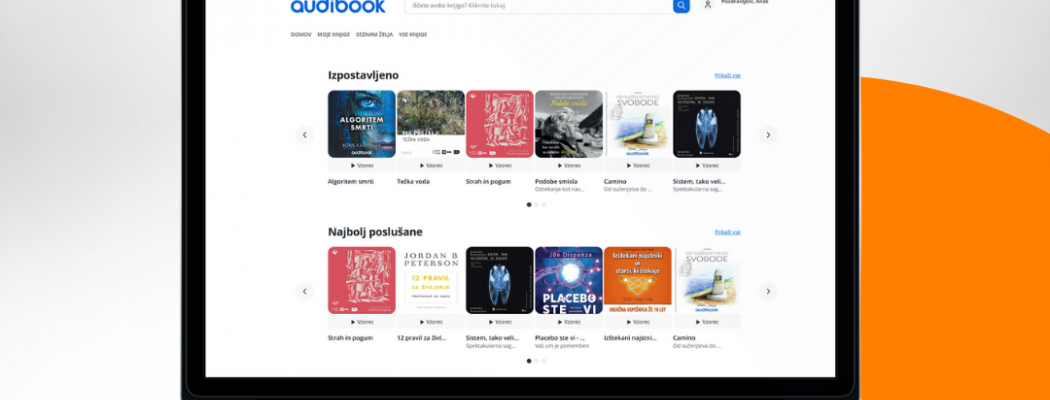
Task: Click Prikaži vse link in Najbolj poslušane
Action: pos(727,232)
